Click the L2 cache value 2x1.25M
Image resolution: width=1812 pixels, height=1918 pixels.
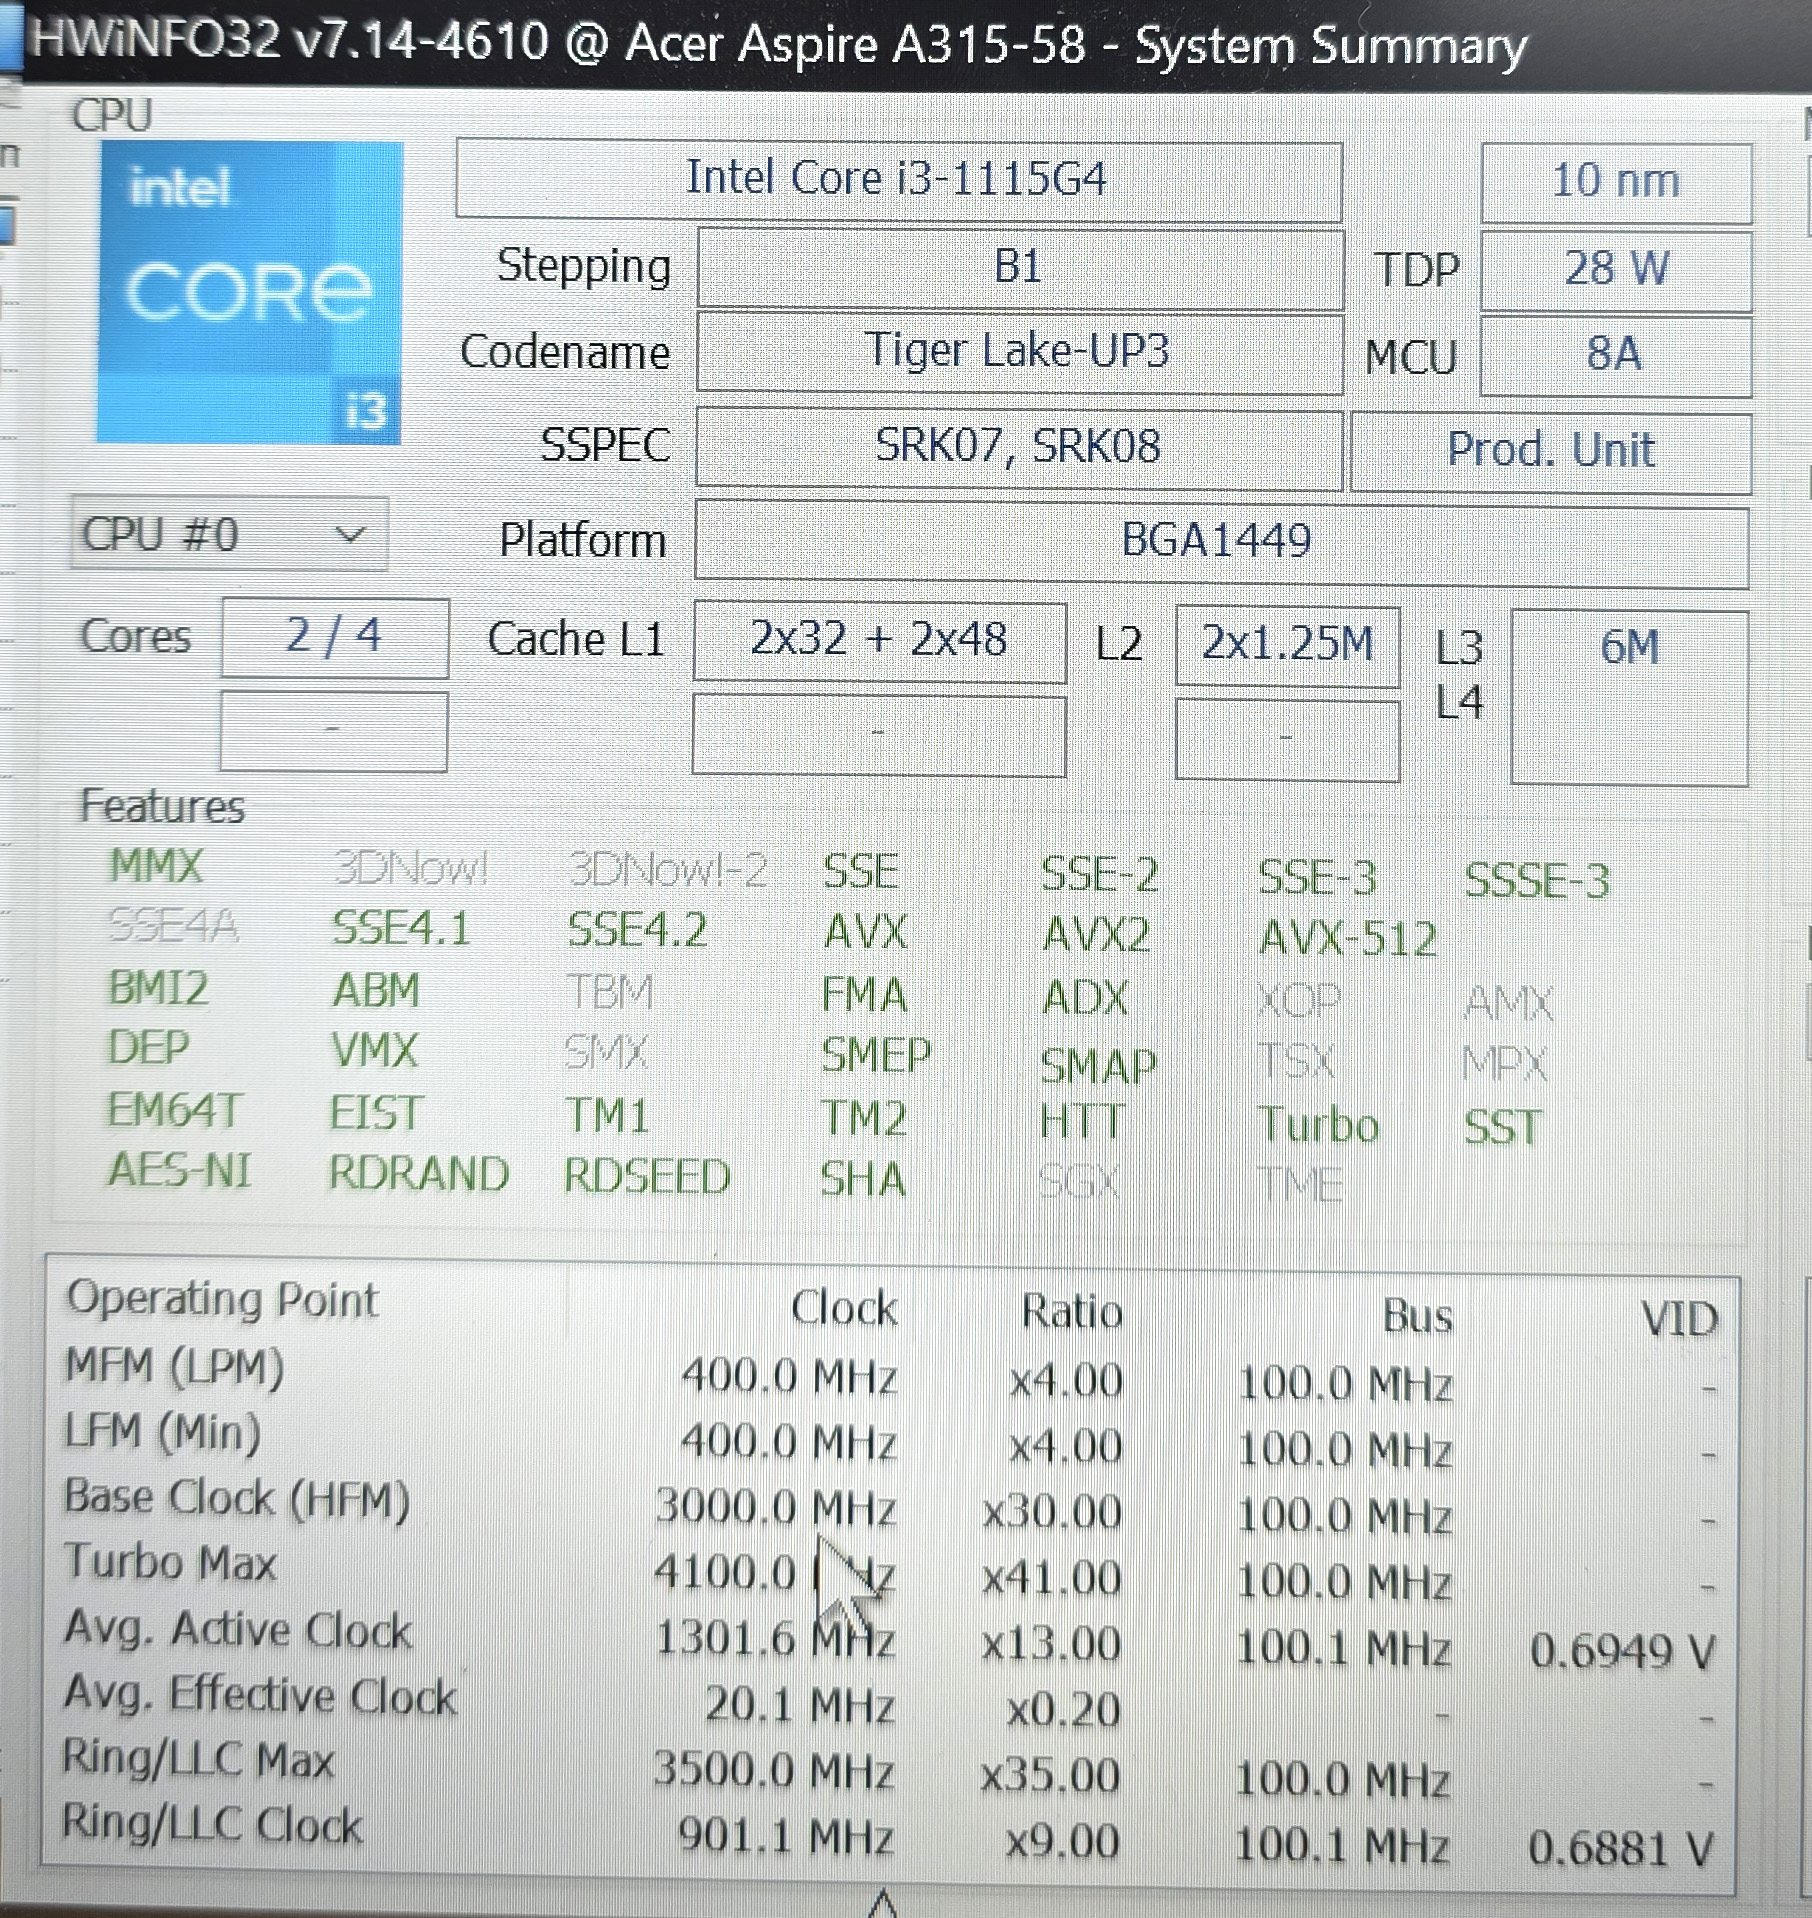point(1287,645)
